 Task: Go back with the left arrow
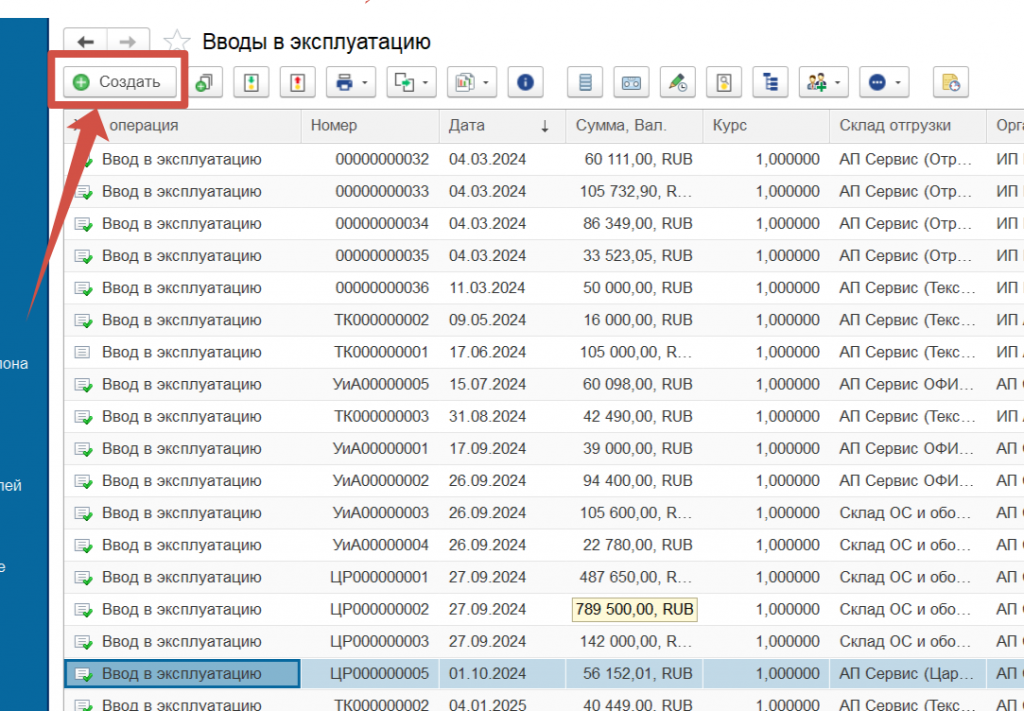[86, 42]
